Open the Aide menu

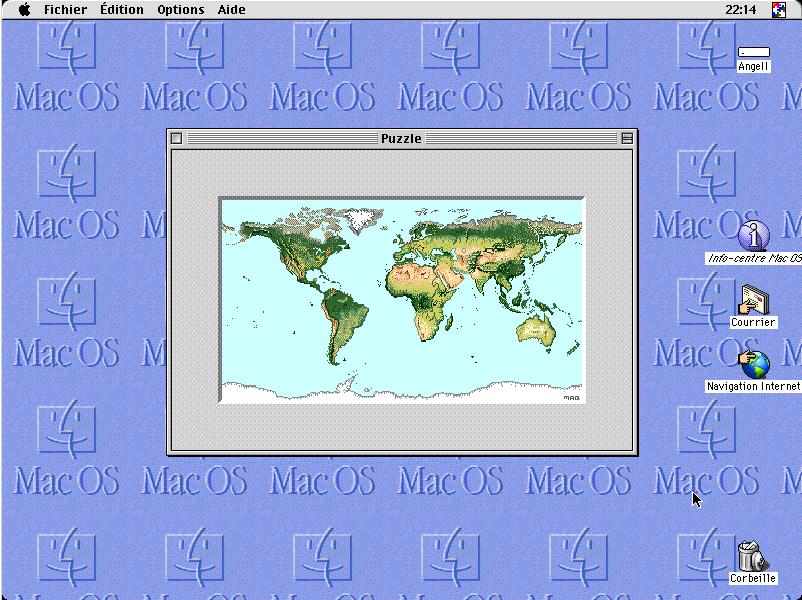click(x=232, y=9)
